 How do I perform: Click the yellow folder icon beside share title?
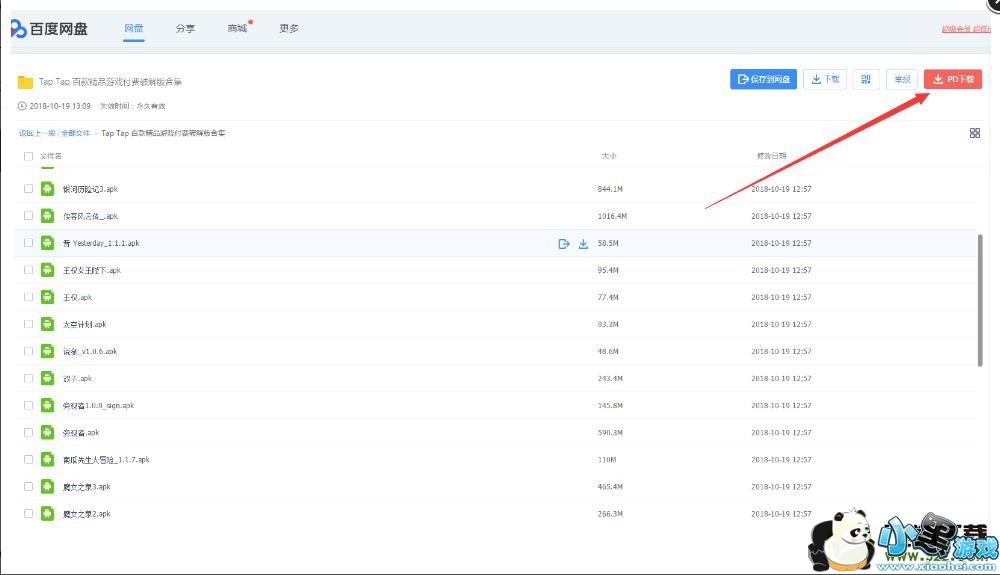coord(25,82)
